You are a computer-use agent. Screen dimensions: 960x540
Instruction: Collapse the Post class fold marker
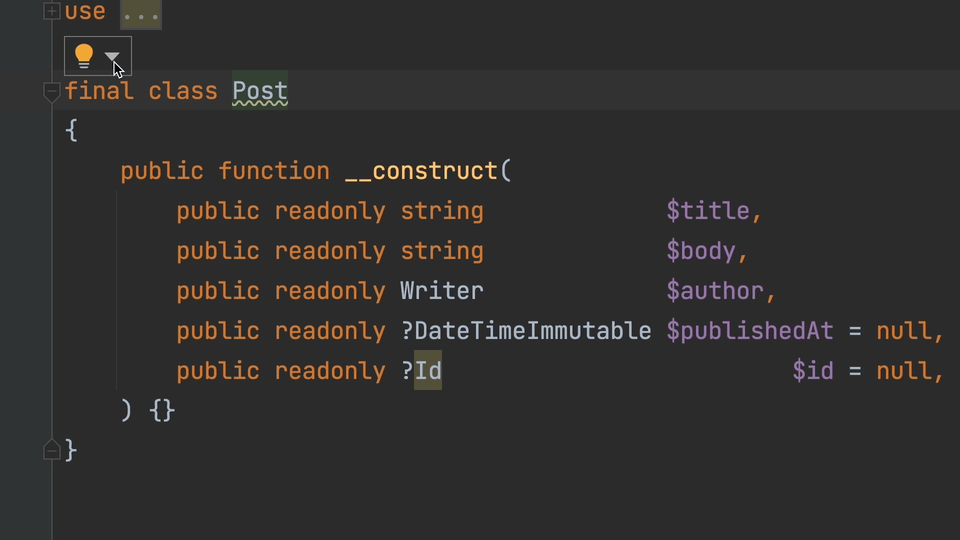click(x=52, y=92)
